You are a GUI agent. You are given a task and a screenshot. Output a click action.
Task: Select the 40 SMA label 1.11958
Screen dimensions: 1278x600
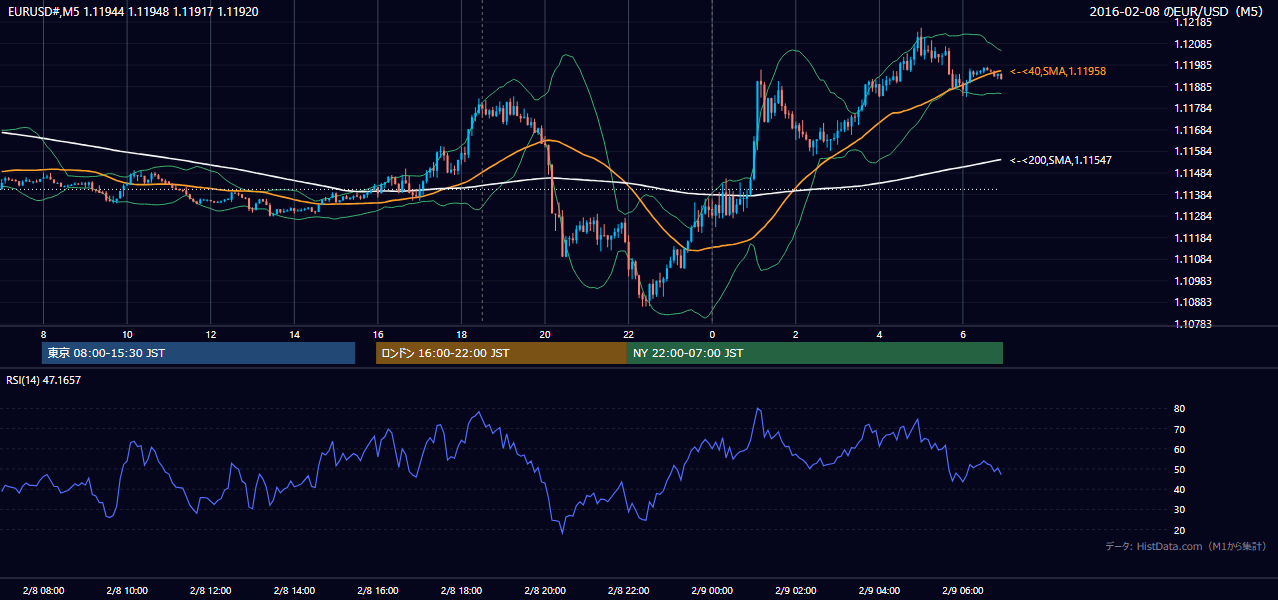[x=1058, y=72]
